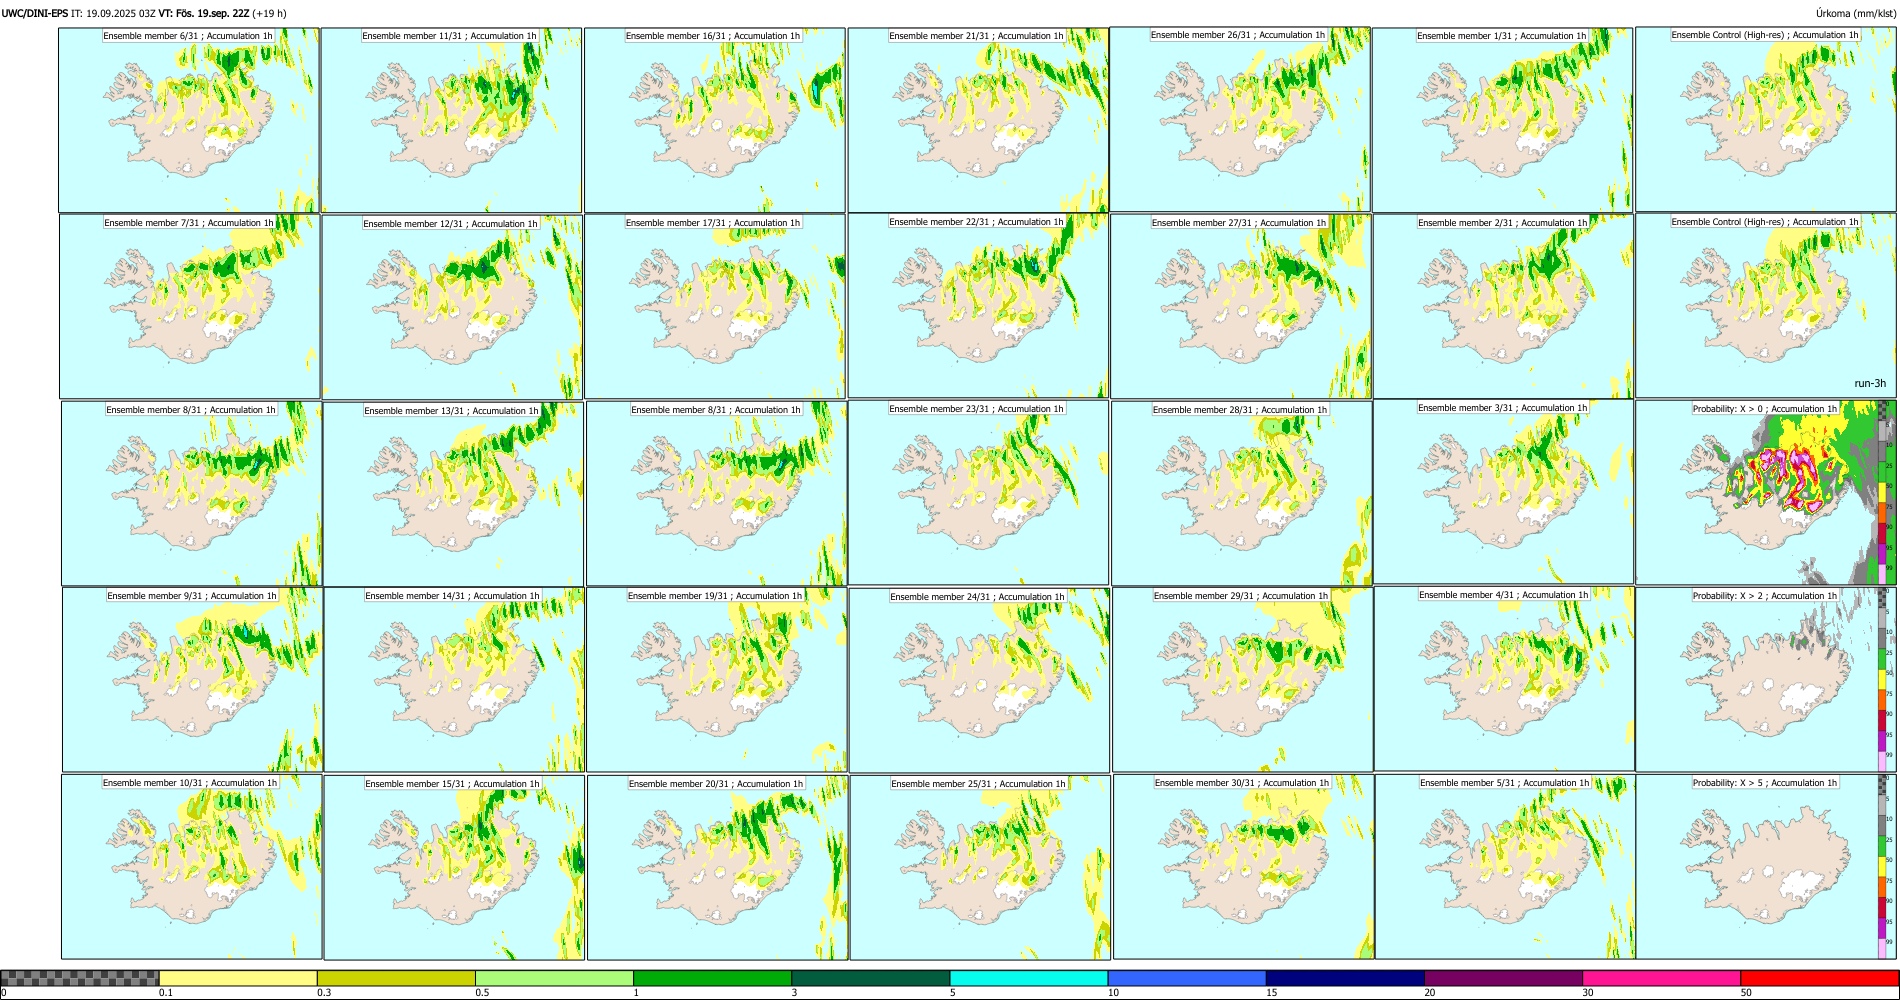Select the Ensemble member 14/31 map panel
The image size is (1900, 1000).
pos(454,679)
